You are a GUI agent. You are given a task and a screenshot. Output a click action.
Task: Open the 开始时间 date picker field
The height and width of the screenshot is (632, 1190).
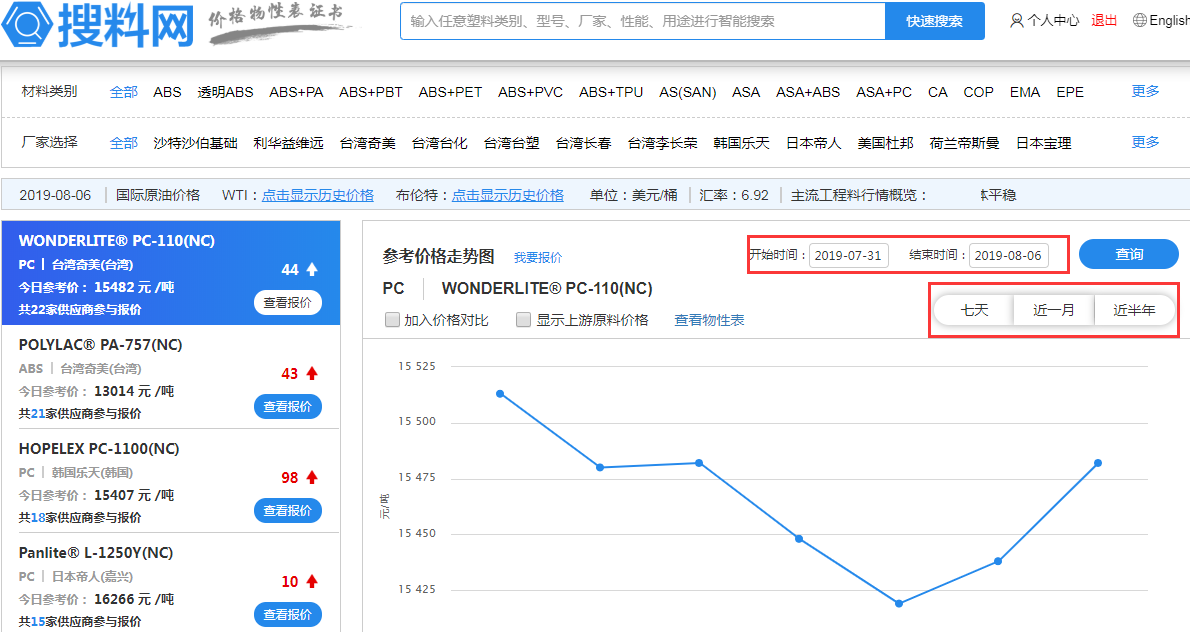pyautogui.click(x=848, y=255)
